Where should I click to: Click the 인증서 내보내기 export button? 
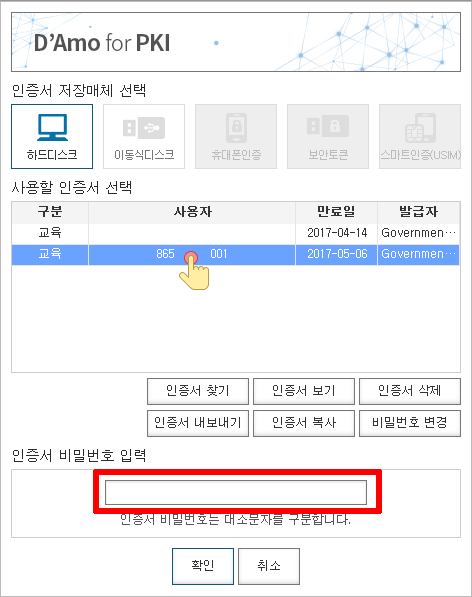(198, 423)
